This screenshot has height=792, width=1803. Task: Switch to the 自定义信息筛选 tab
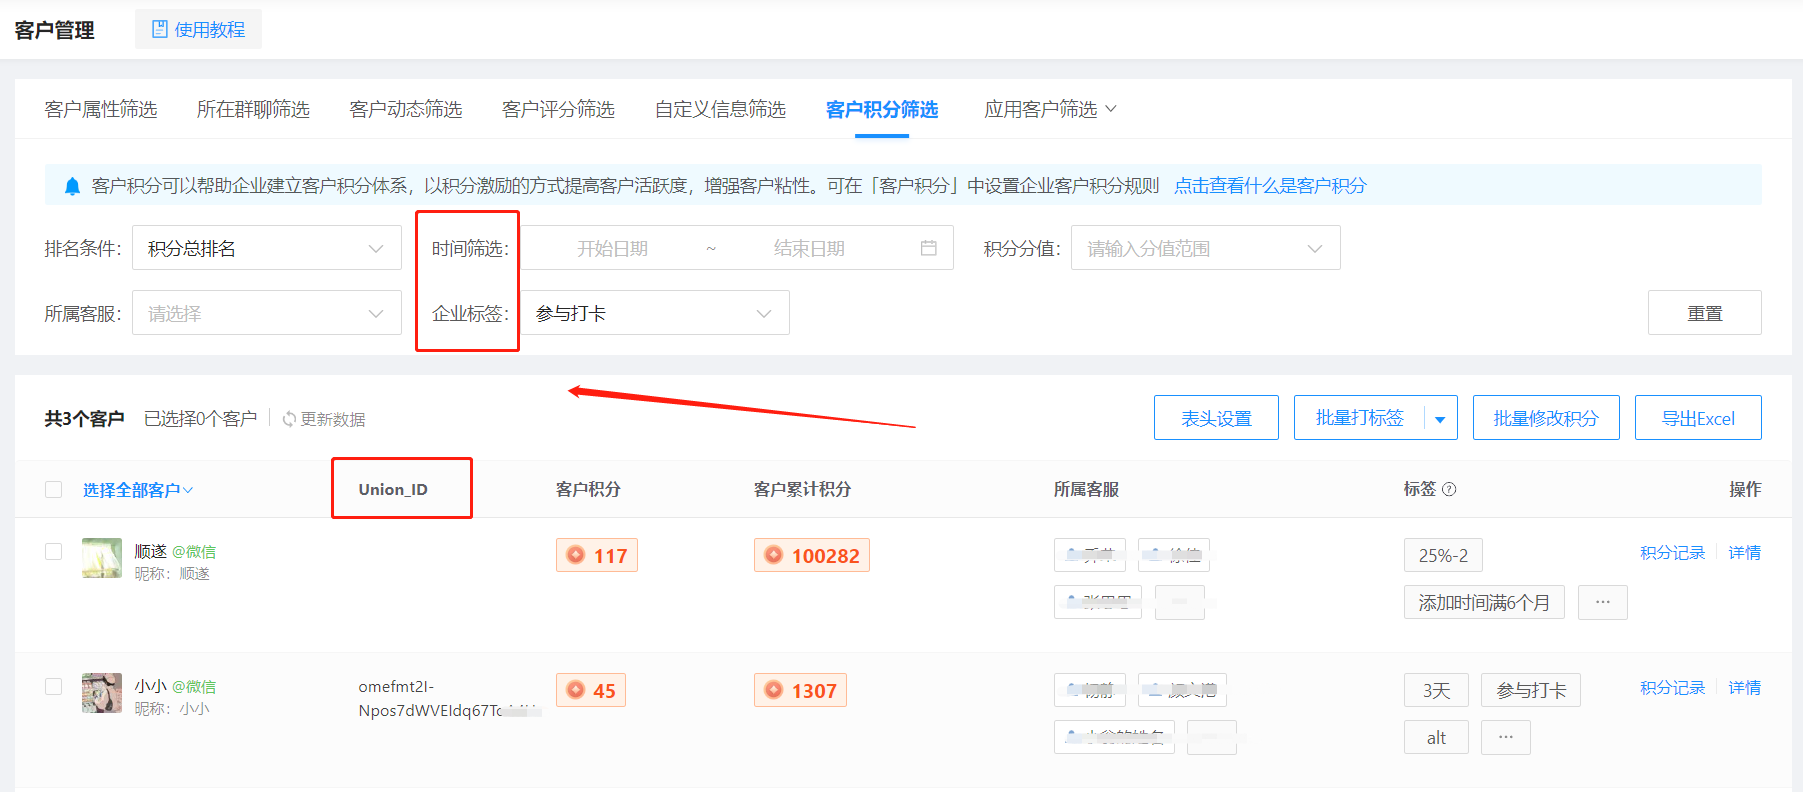pos(720,109)
